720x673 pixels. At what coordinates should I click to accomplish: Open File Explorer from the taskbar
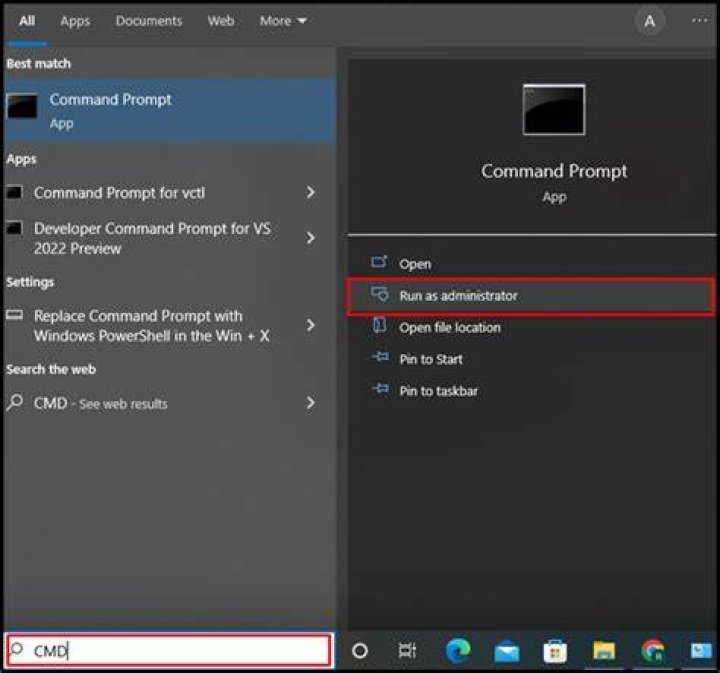point(603,651)
